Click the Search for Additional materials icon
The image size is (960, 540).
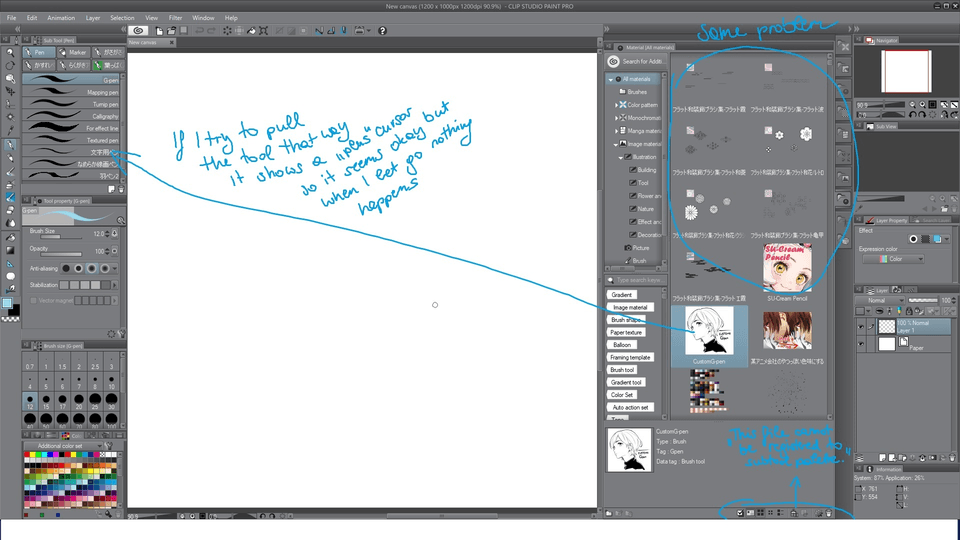point(613,61)
